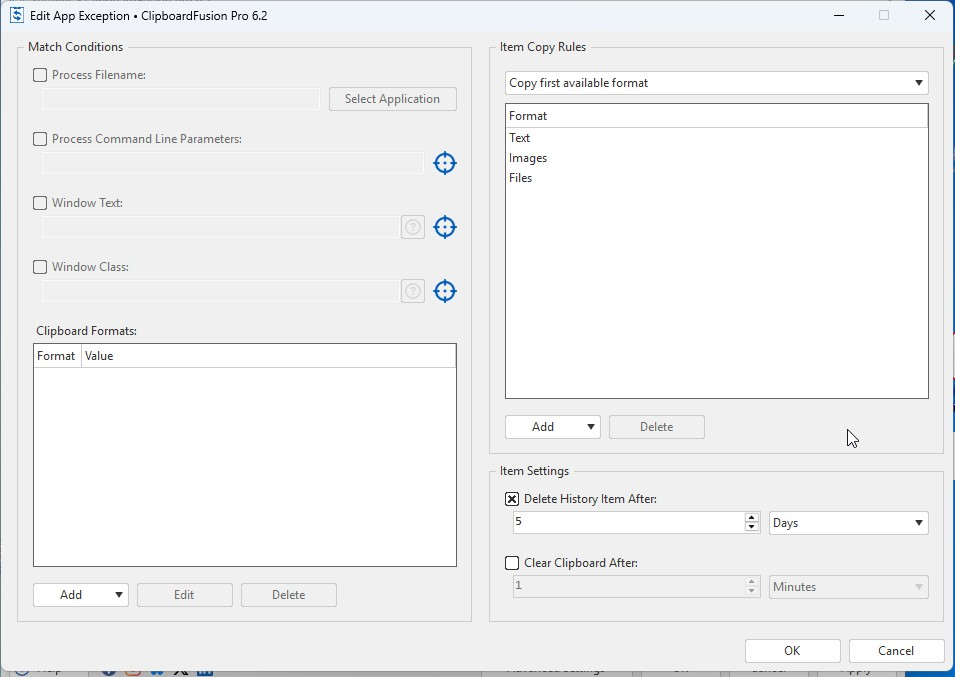The height and width of the screenshot is (677, 955).
Task: Click crosshair target icon for Command Line Parameters
Action: (x=444, y=163)
